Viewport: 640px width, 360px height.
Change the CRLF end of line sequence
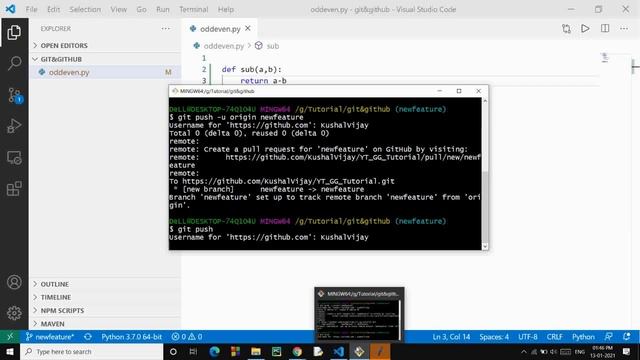tap(554, 337)
